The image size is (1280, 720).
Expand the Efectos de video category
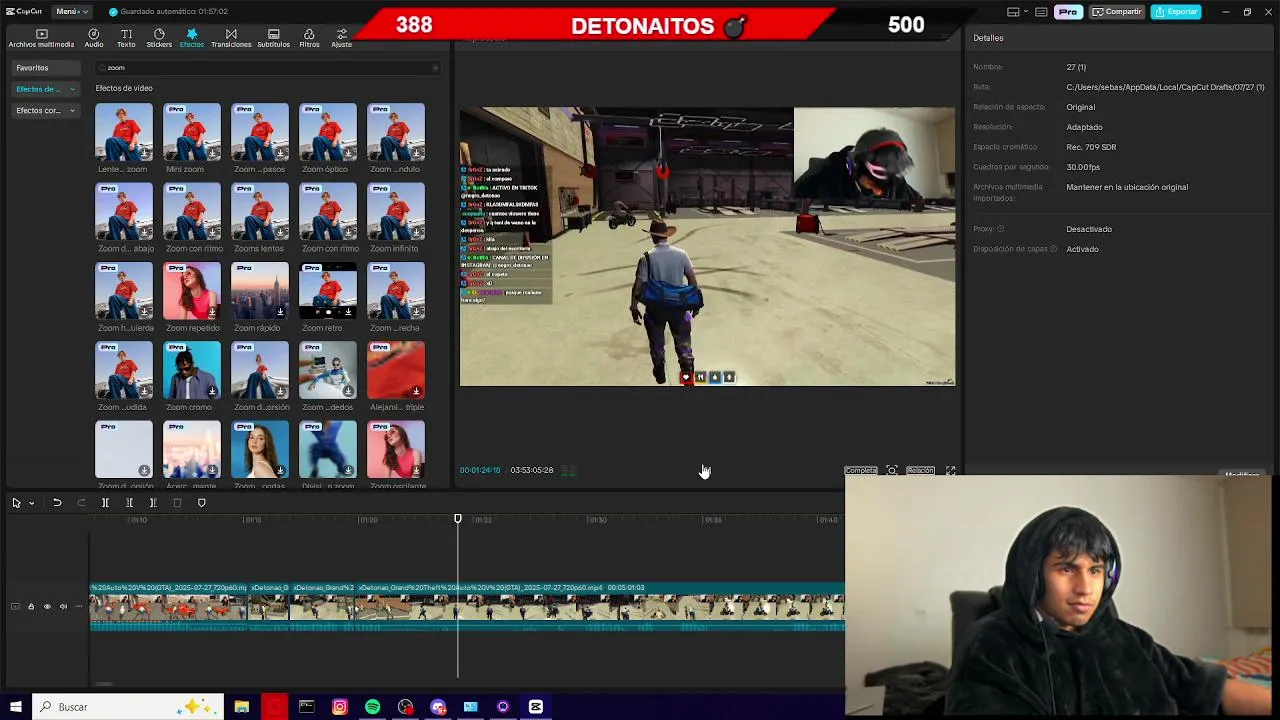(45, 89)
